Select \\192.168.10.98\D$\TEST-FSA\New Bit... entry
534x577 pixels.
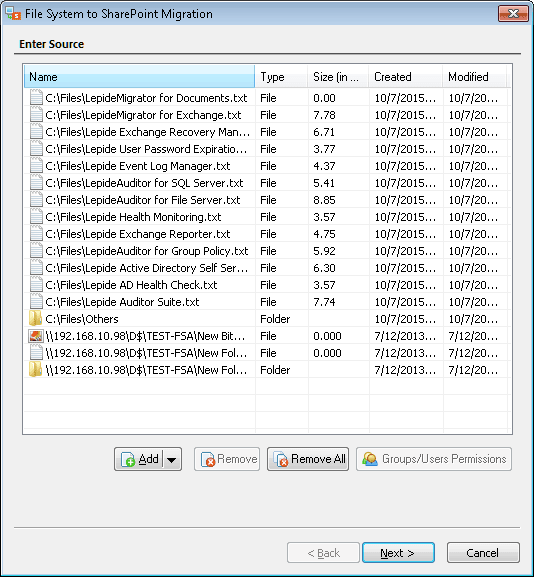tap(145, 336)
